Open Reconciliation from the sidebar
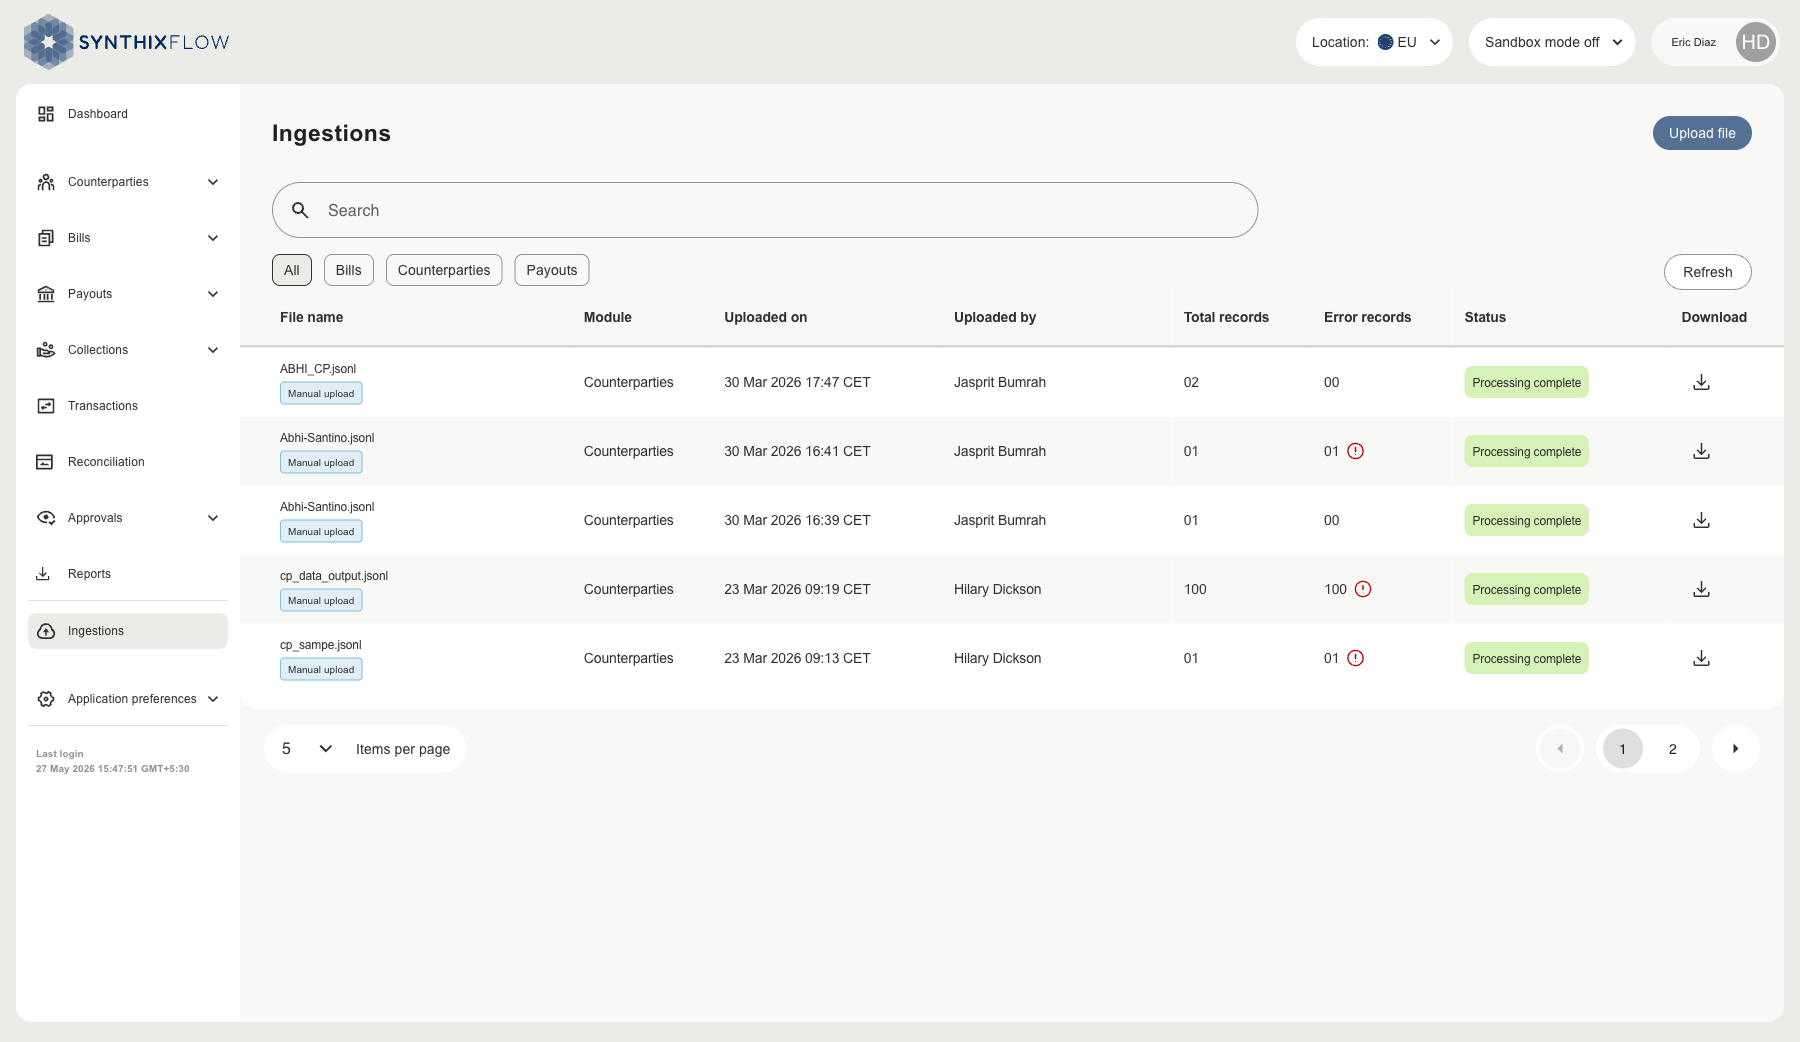1800x1042 pixels. [x=128, y=462]
